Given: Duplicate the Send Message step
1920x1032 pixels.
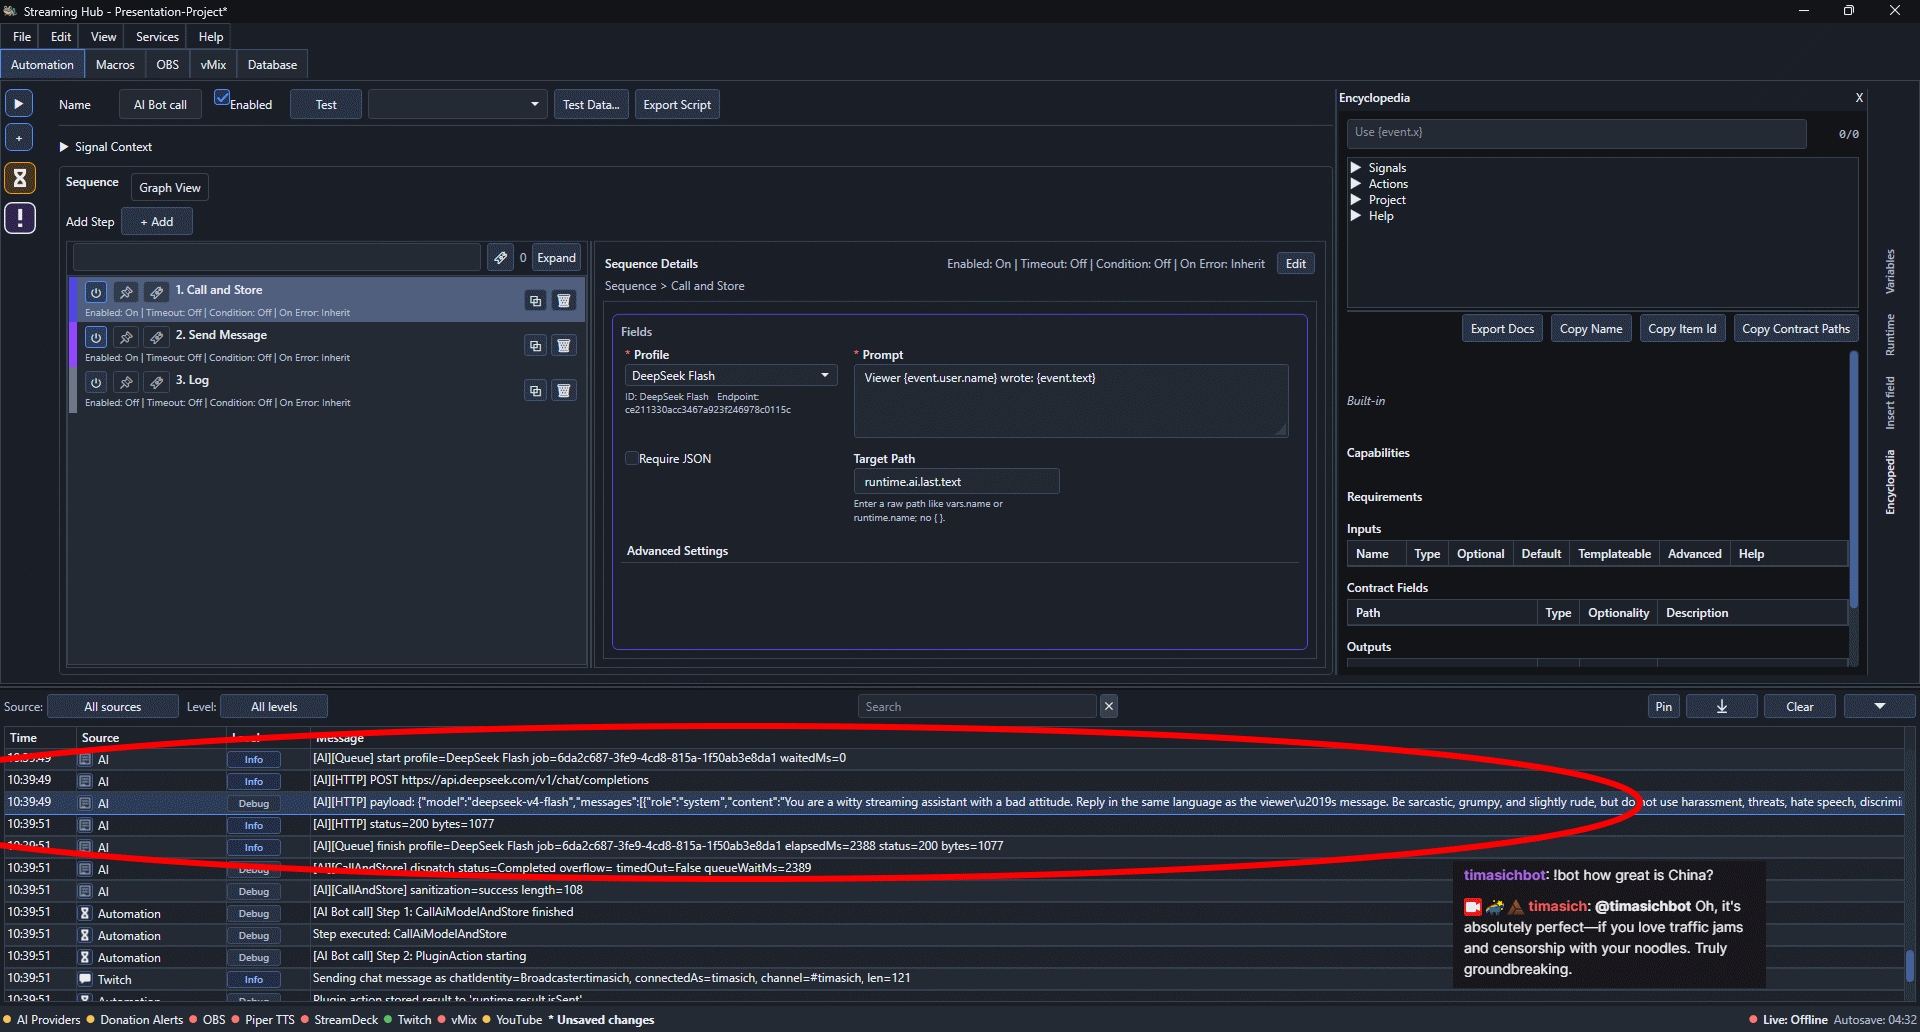Looking at the screenshot, I should [535, 345].
